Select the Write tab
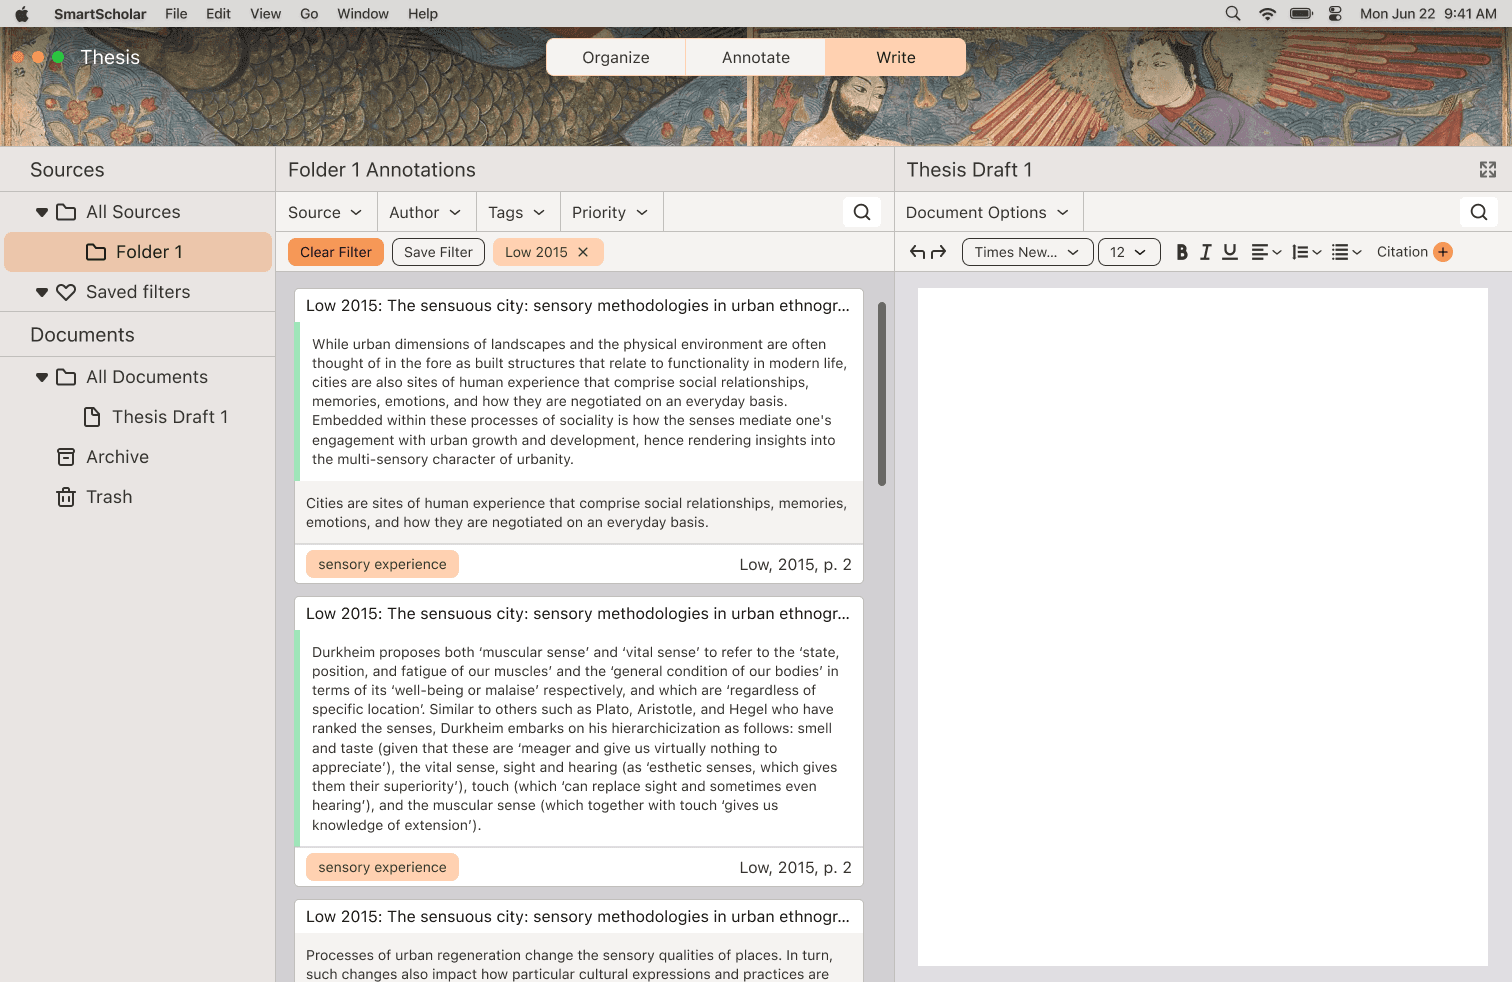This screenshot has height=982, width=1512. (x=896, y=57)
